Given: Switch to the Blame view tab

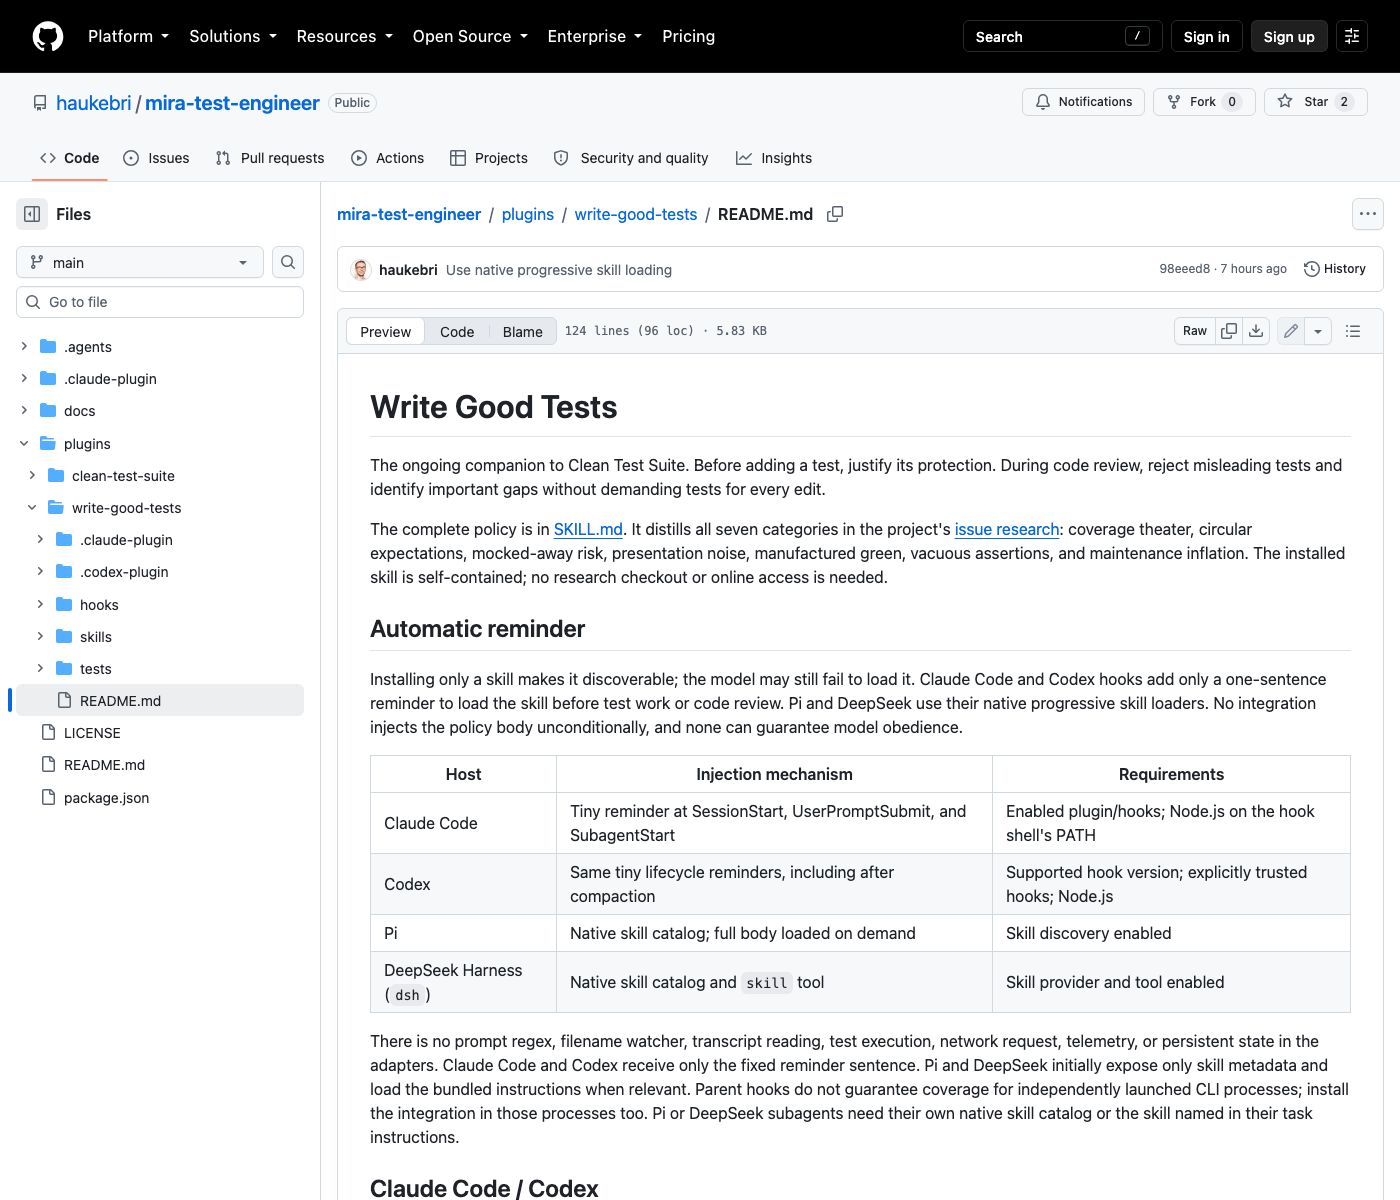Looking at the screenshot, I should (x=522, y=331).
